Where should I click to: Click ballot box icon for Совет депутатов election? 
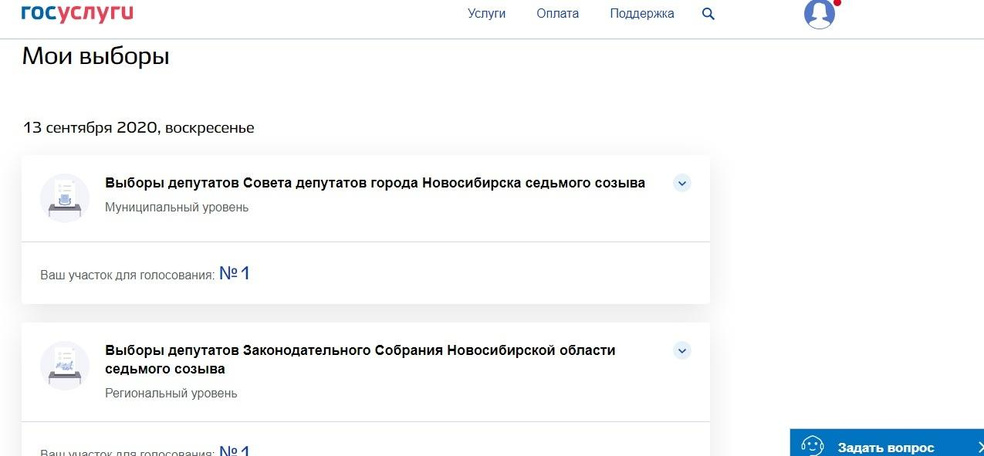[x=64, y=197]
